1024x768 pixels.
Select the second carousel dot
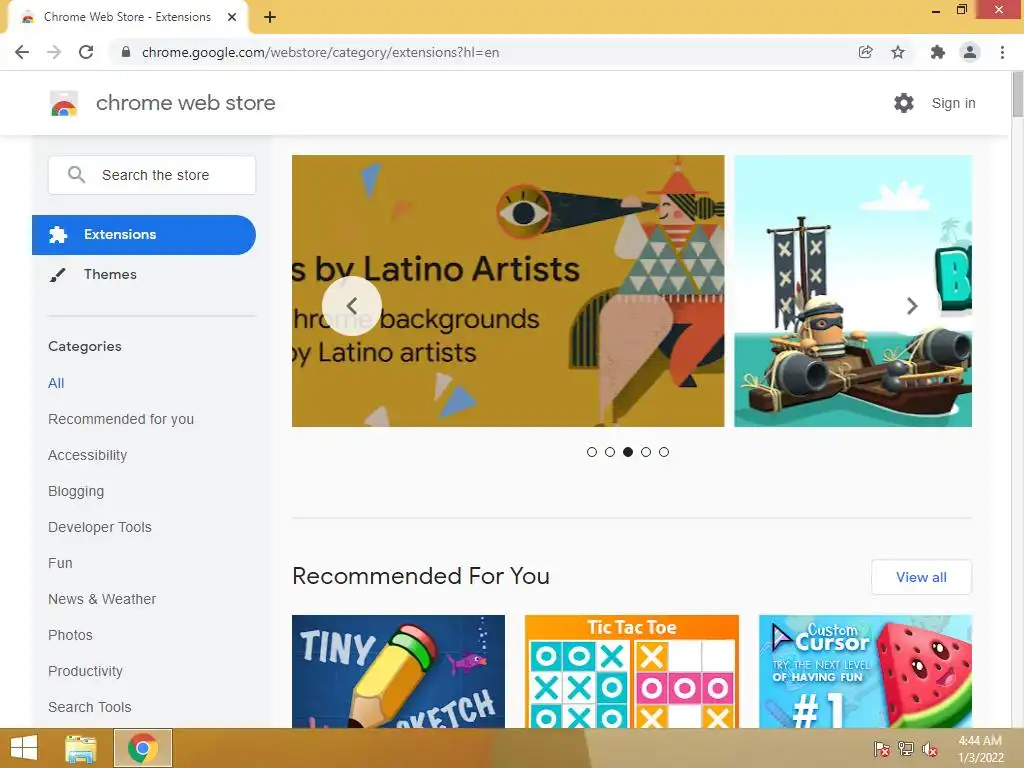610,452
